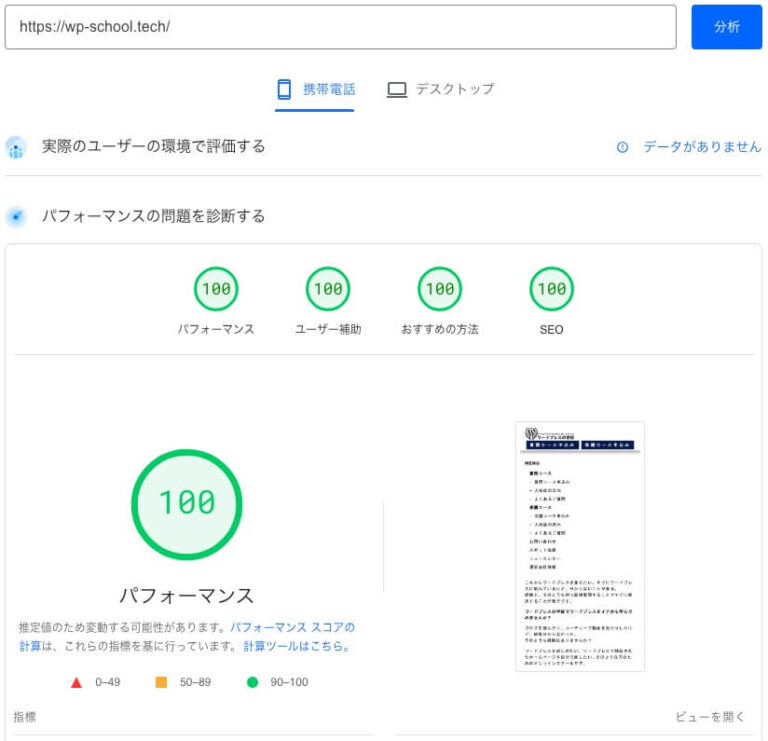
Task: Click the red triangle 0–49 legend icon
Action: [x=76, y=682]
